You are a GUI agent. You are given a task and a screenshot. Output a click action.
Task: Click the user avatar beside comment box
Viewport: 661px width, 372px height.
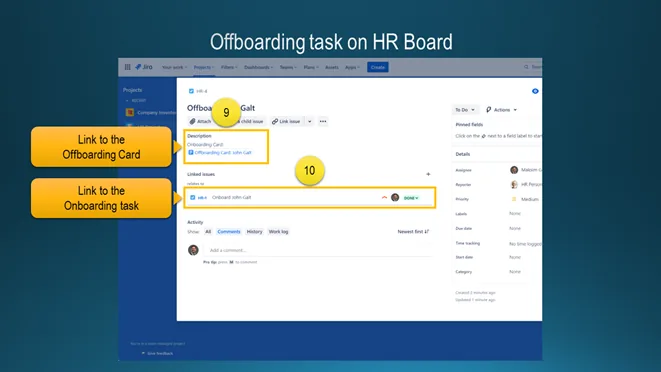[x=193, y=250]
